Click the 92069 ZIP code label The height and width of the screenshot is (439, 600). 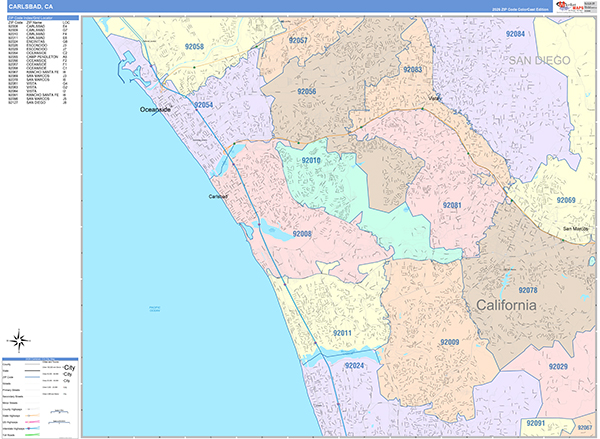click(x=566, y=201)
